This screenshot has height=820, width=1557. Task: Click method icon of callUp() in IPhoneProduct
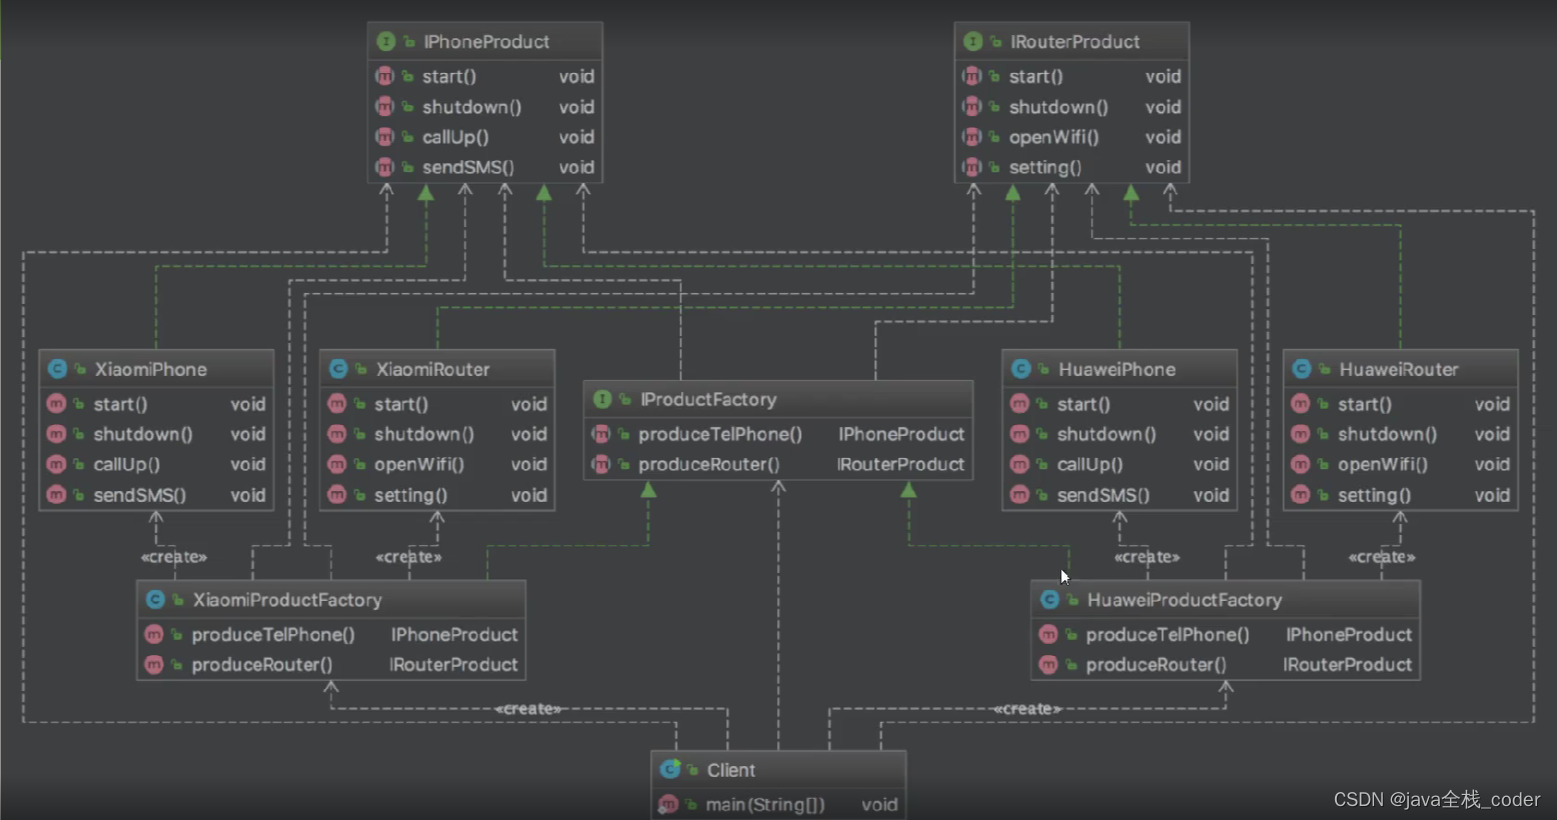point(385,137)
